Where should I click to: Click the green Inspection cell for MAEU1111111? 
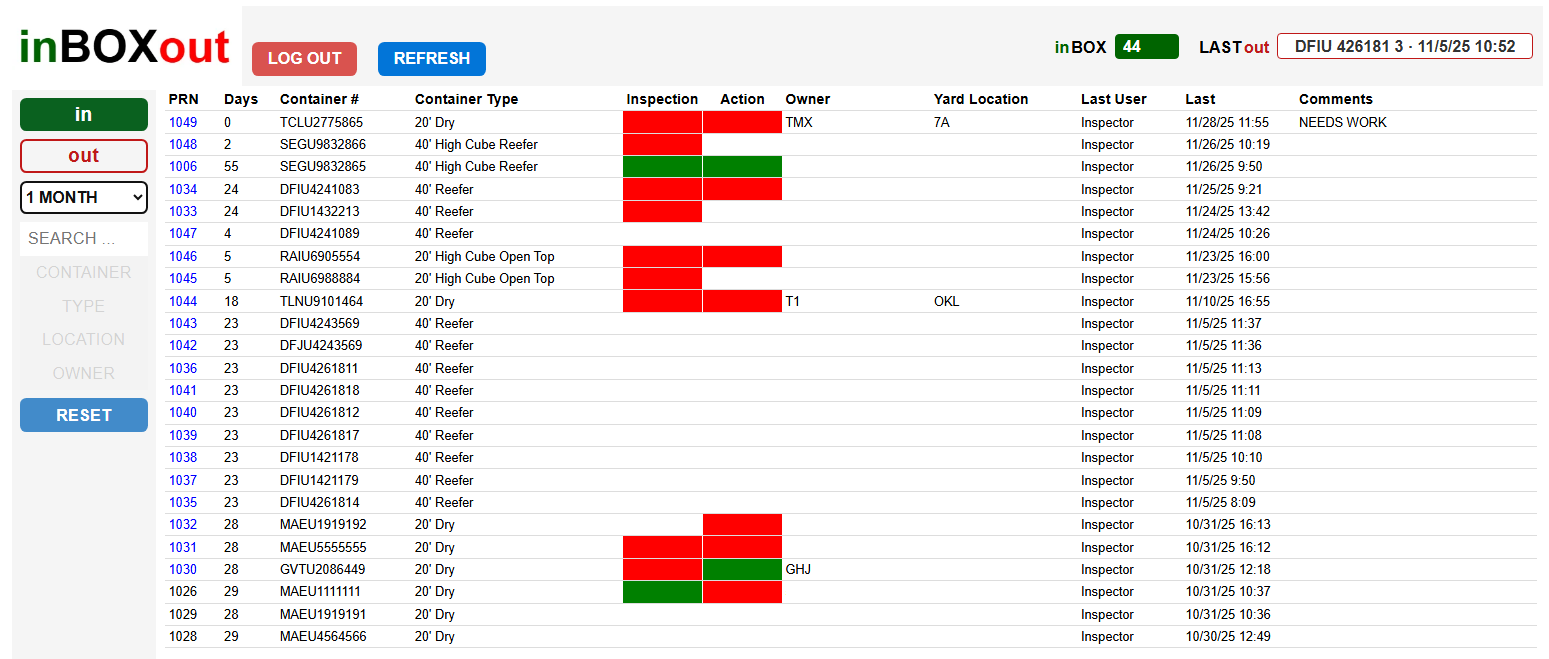coord(662,591)
